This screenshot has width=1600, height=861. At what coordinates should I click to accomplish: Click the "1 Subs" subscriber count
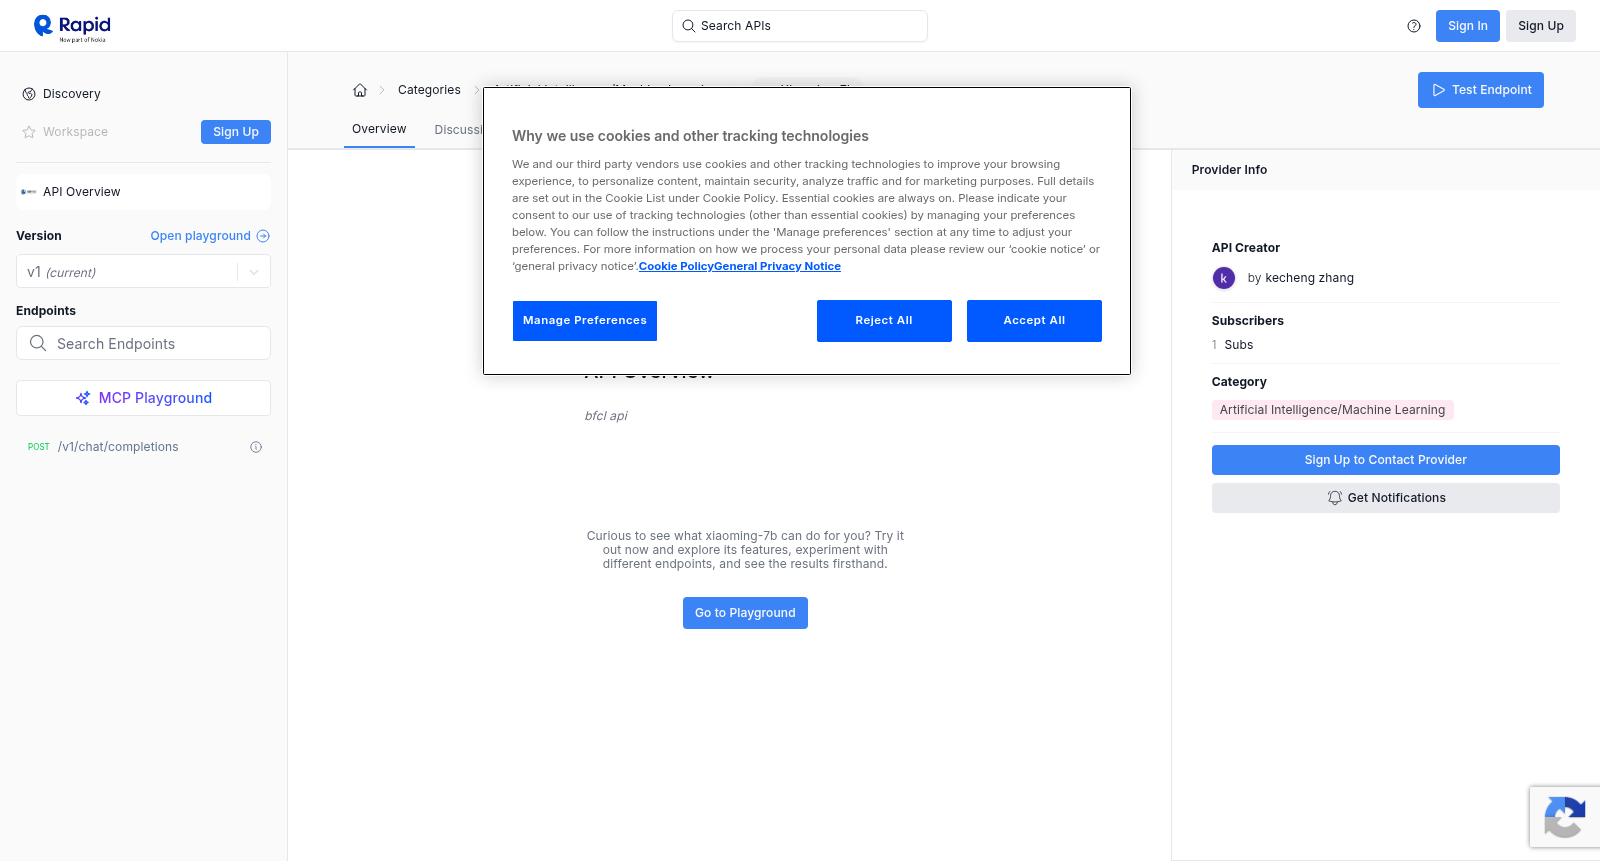[x=1232, y=345]
